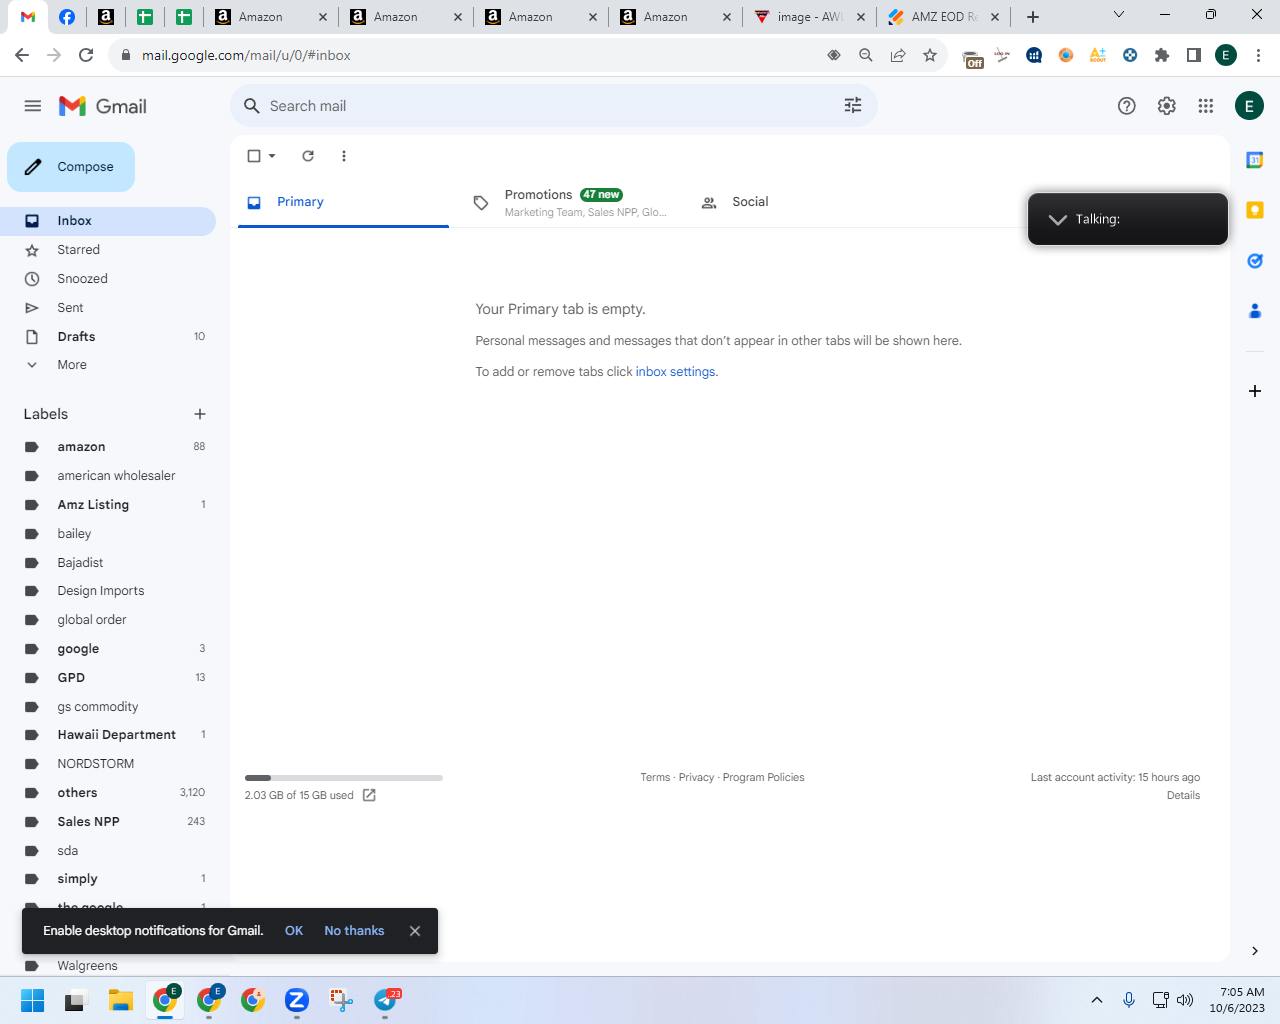Screen dimensions: 1280x1024
Task: Click the storage usage bar
Action: 344,778
